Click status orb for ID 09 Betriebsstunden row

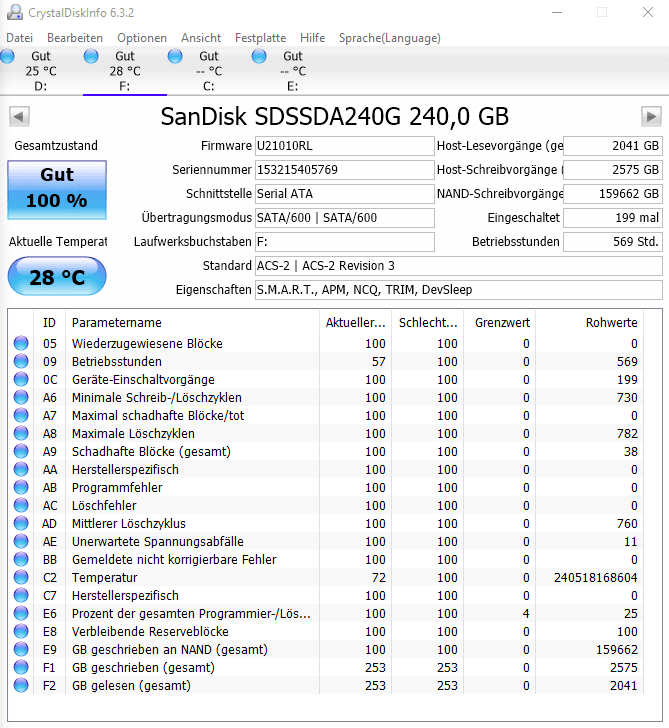click(21, 361)
